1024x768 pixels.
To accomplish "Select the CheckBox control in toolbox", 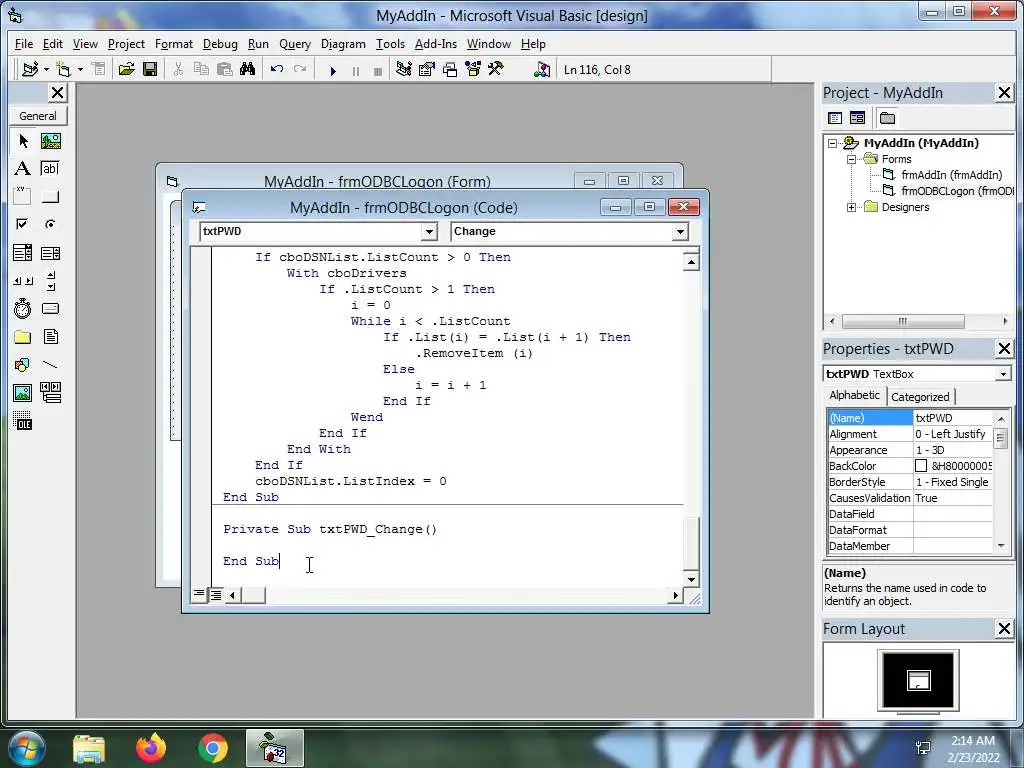I will [23, 224].
